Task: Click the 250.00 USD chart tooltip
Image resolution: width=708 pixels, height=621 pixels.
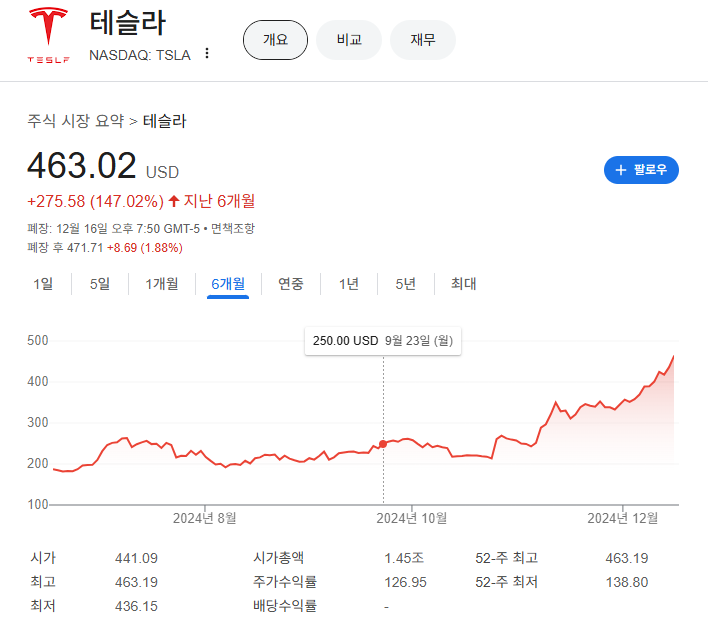Action: 383,341
